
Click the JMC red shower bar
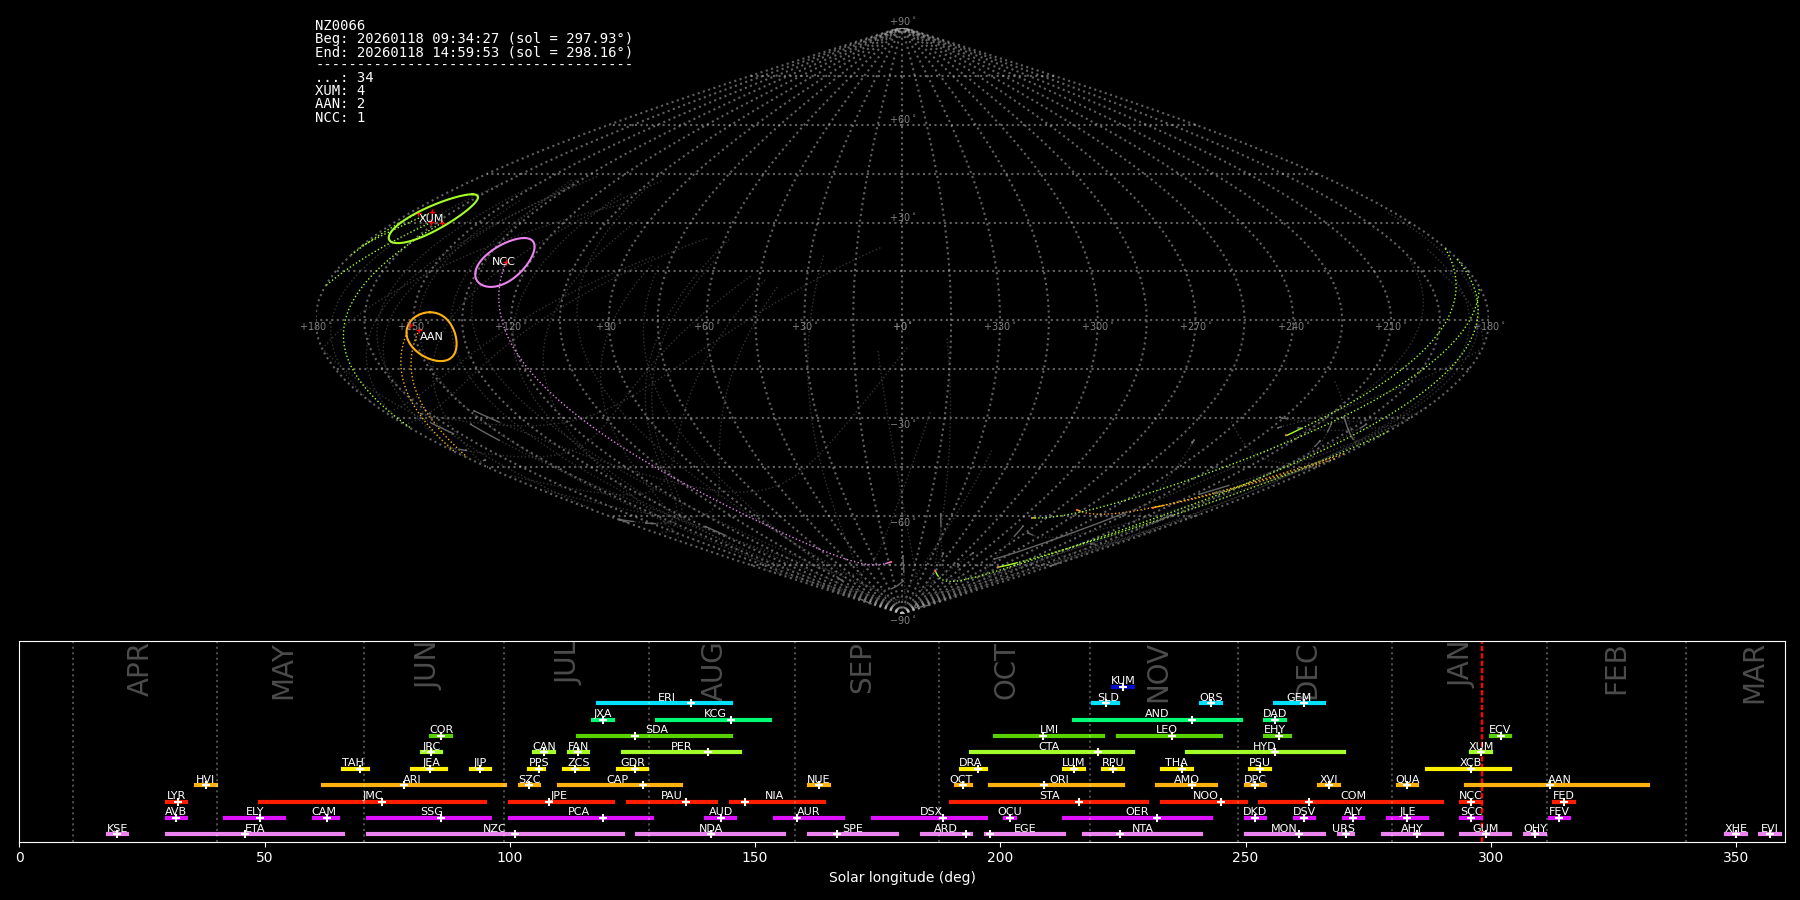tap(373, 801)
